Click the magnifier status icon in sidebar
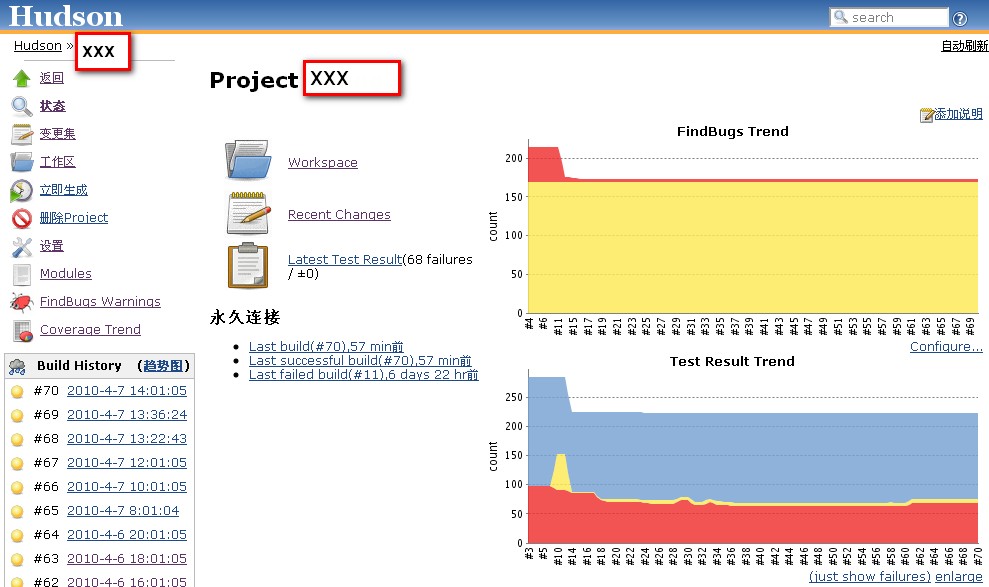989x587 pixels. [21, 106]
